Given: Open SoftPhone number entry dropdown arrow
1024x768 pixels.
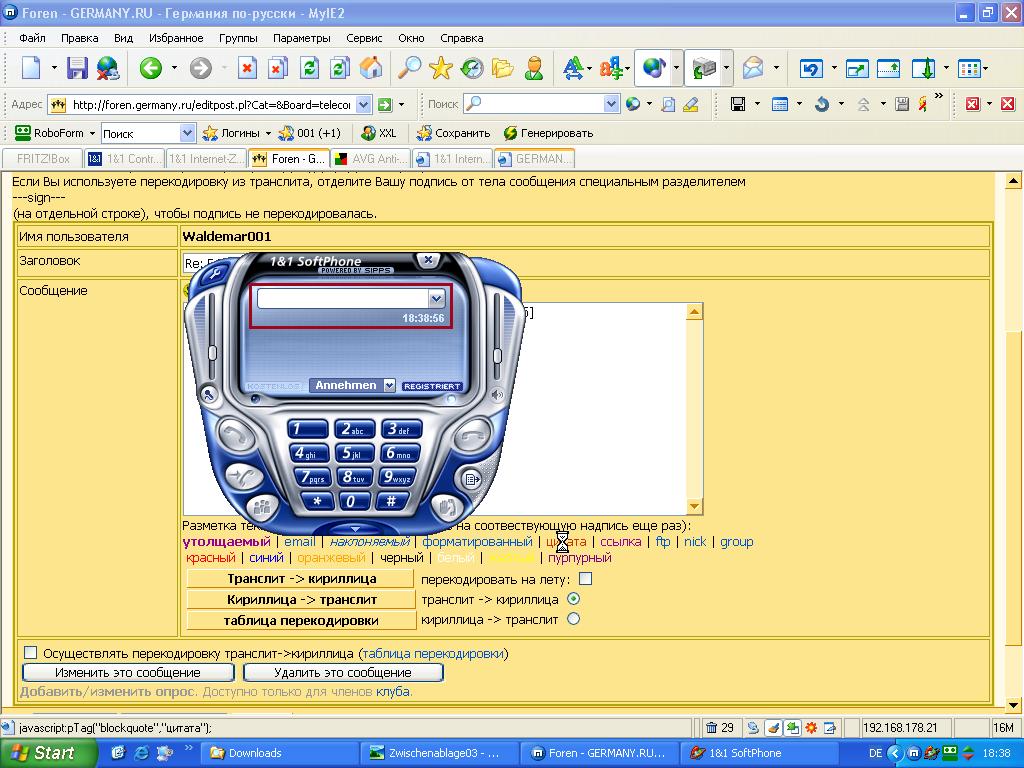Looking at the screenshot, I should coord(436,298).
